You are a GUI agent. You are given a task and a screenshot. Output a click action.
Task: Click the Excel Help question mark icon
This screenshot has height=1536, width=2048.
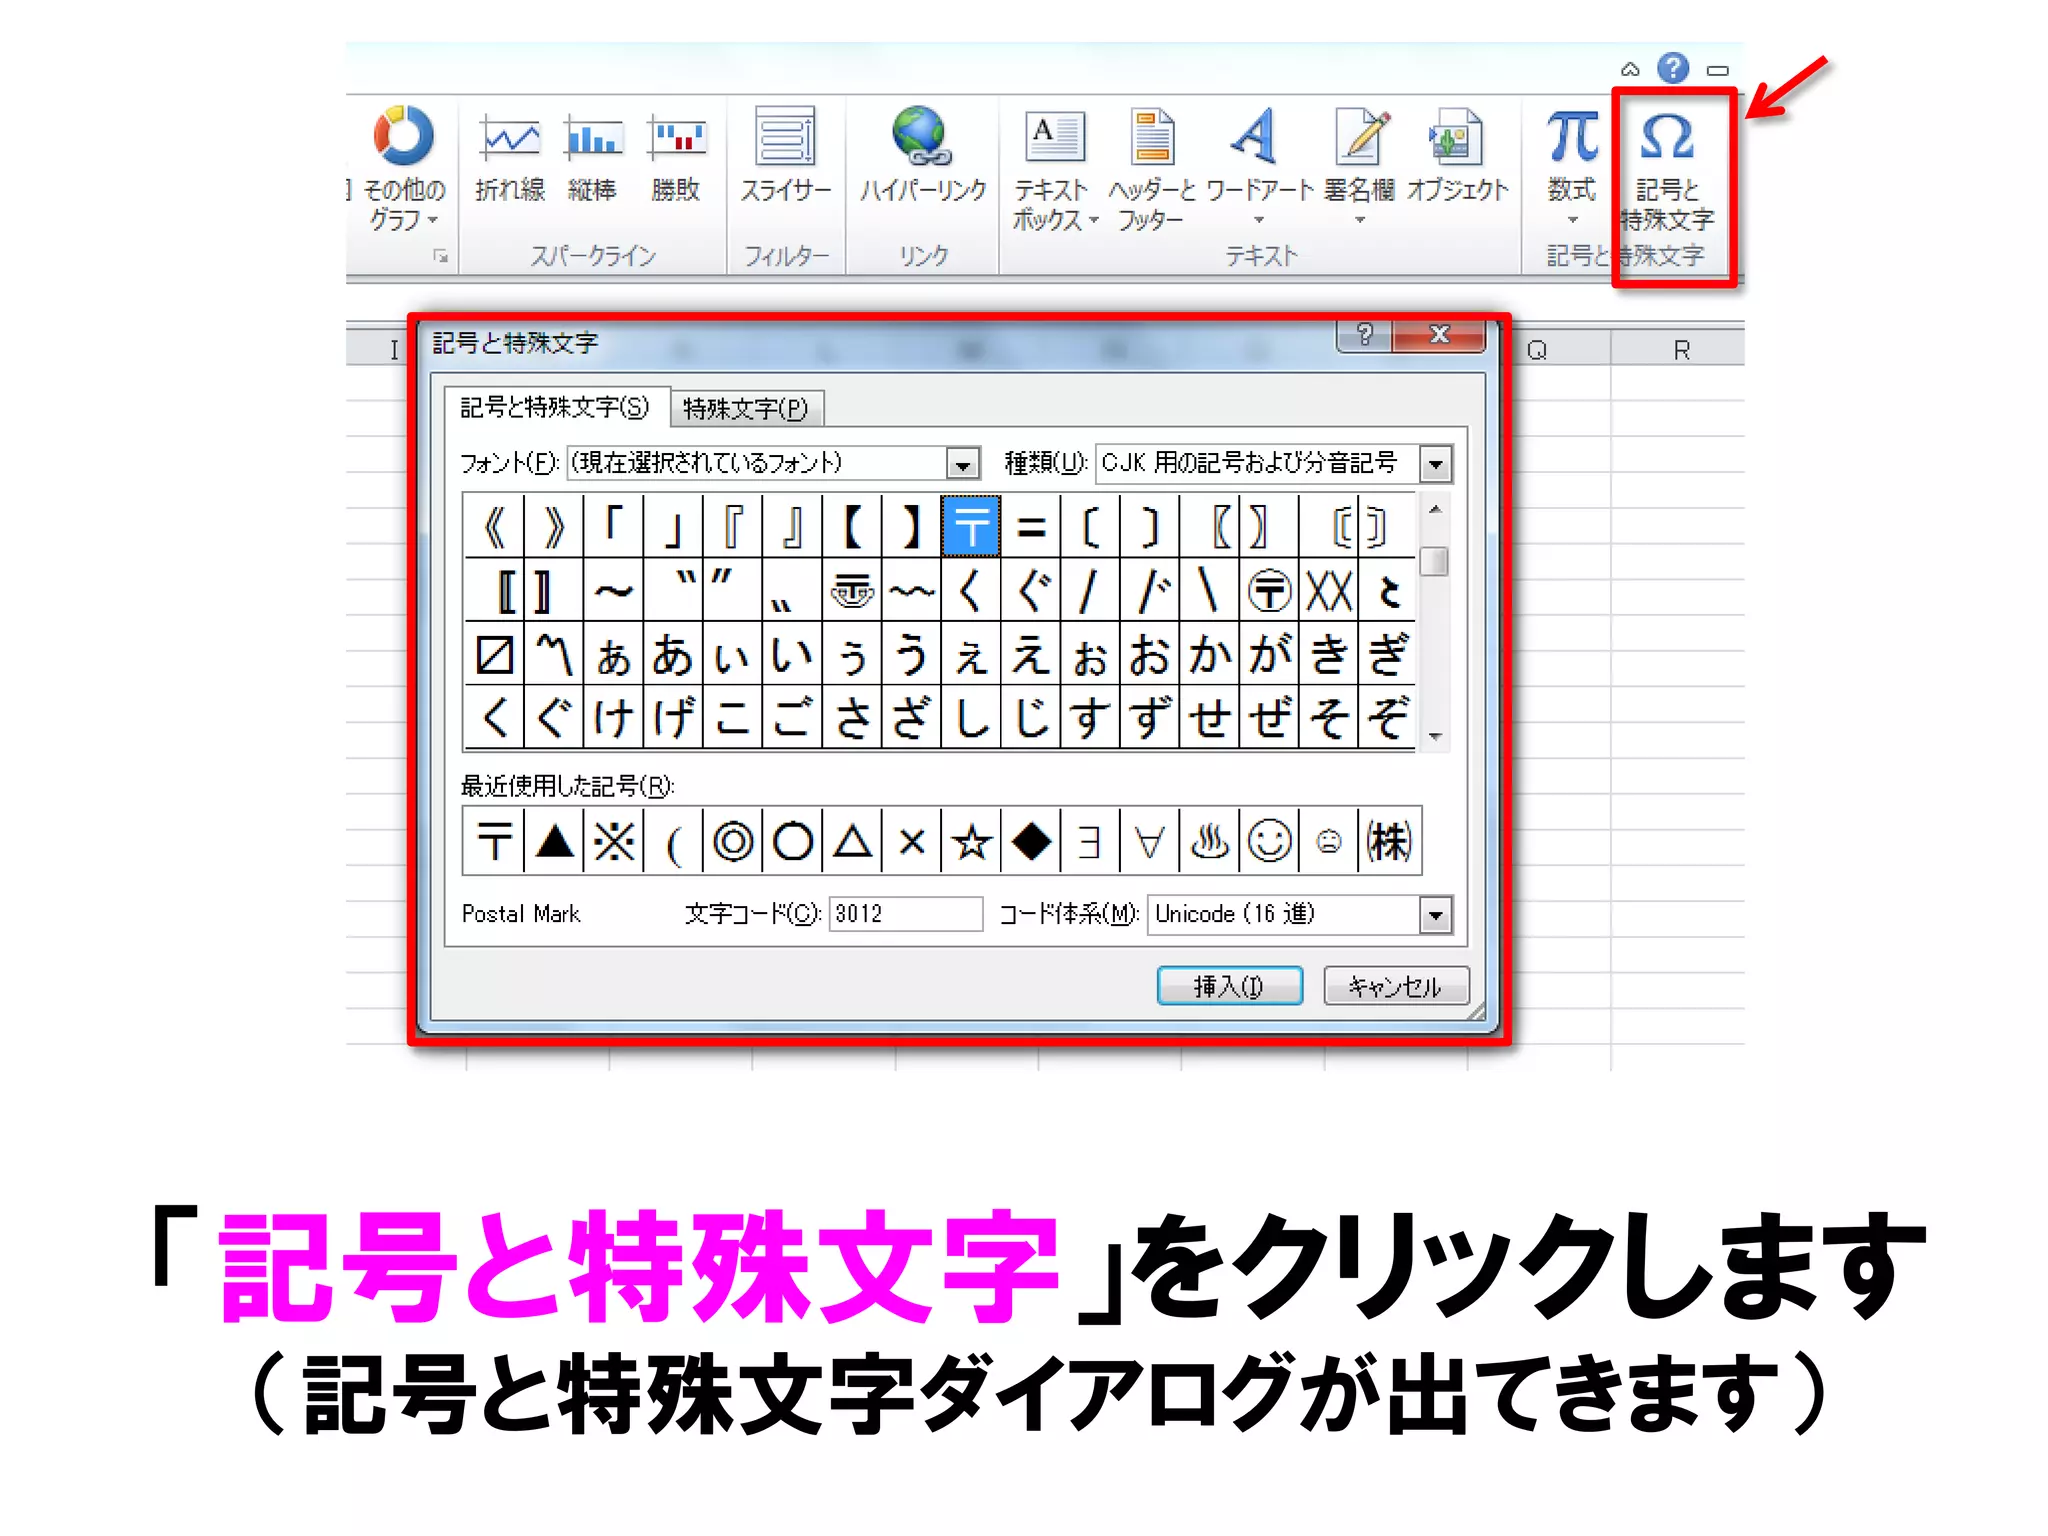tap(1673, 69)
